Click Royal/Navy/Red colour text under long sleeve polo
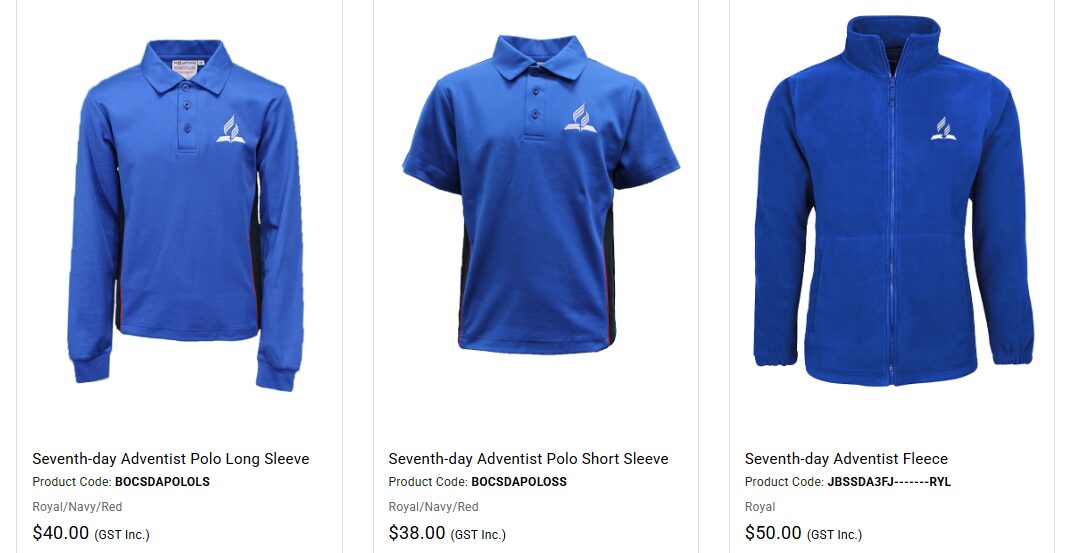The width and height of the screenshot is (1067, 553). point(77,507)
